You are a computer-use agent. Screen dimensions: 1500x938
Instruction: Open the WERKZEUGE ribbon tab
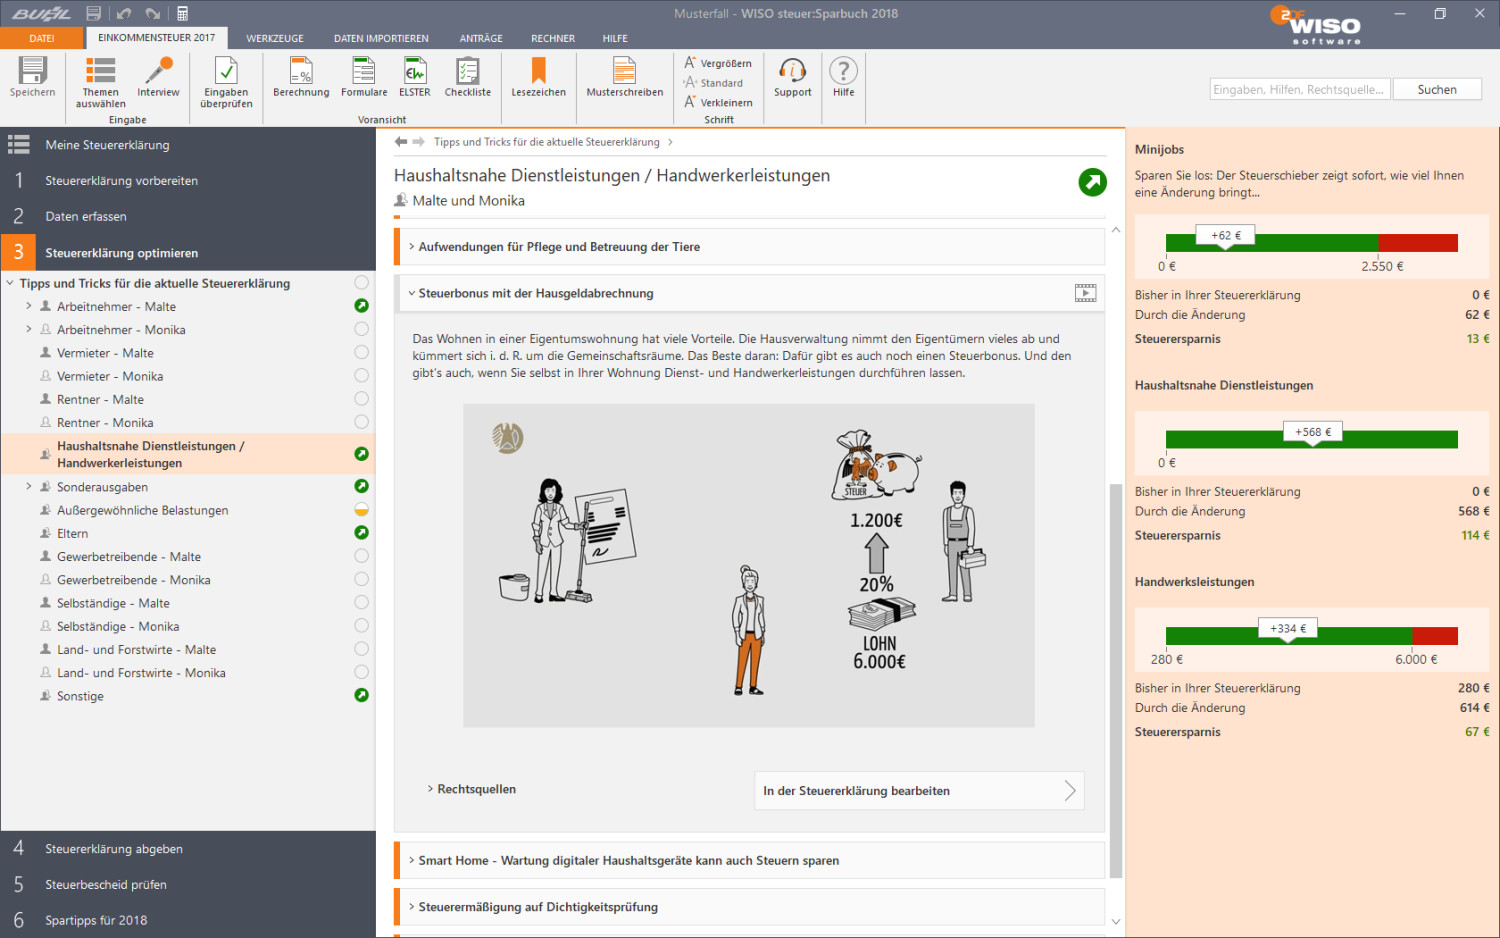tap(274, 39)
